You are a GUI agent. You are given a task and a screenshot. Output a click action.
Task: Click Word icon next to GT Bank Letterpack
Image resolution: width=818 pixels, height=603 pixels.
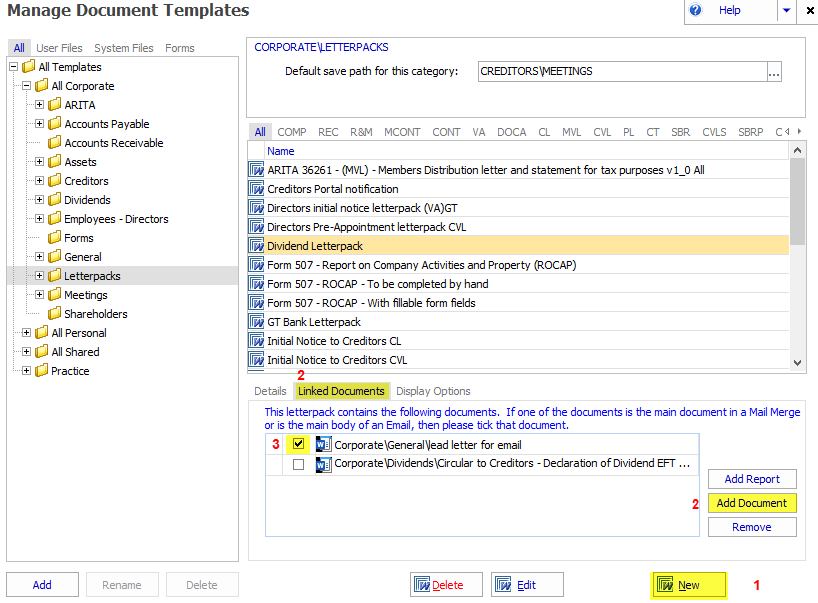click(256, 322)
